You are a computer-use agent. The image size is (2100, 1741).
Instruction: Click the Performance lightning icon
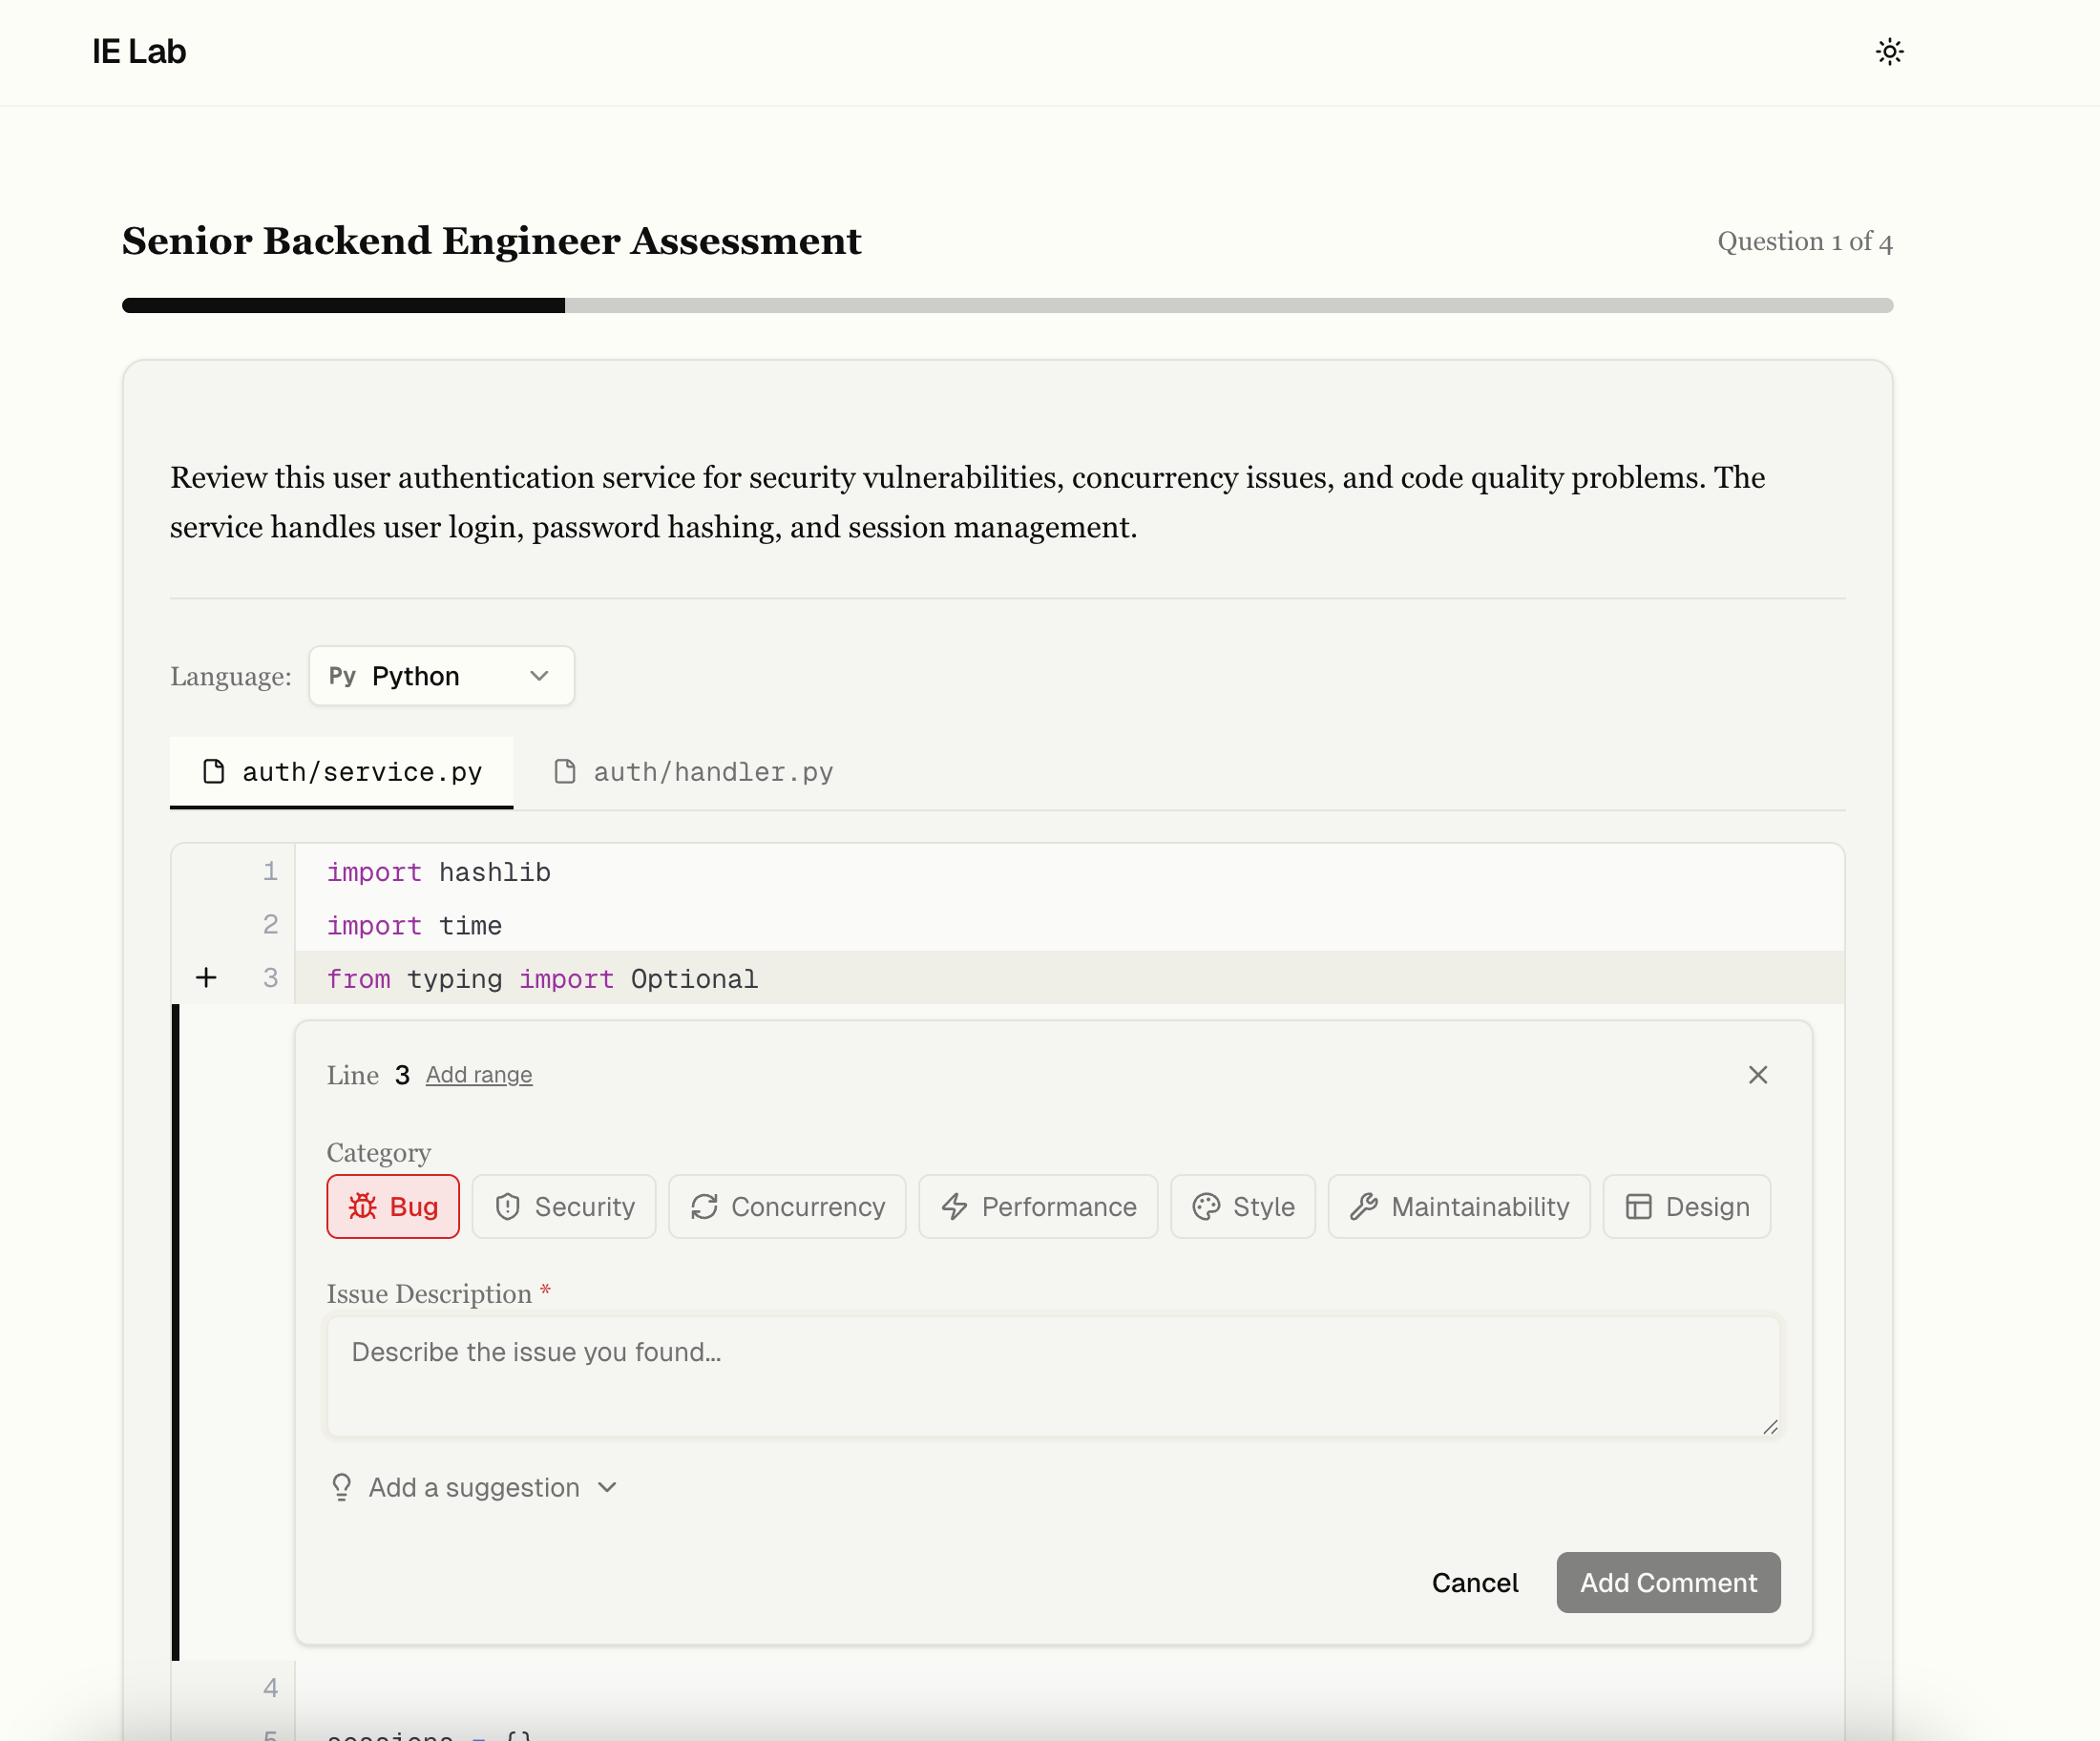click(x=952, y=1206)
